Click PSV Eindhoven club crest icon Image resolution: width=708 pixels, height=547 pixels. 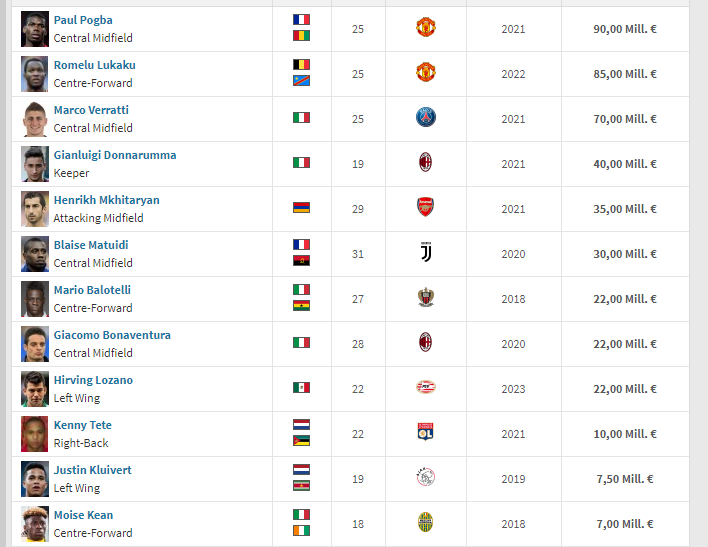[426, 388]
